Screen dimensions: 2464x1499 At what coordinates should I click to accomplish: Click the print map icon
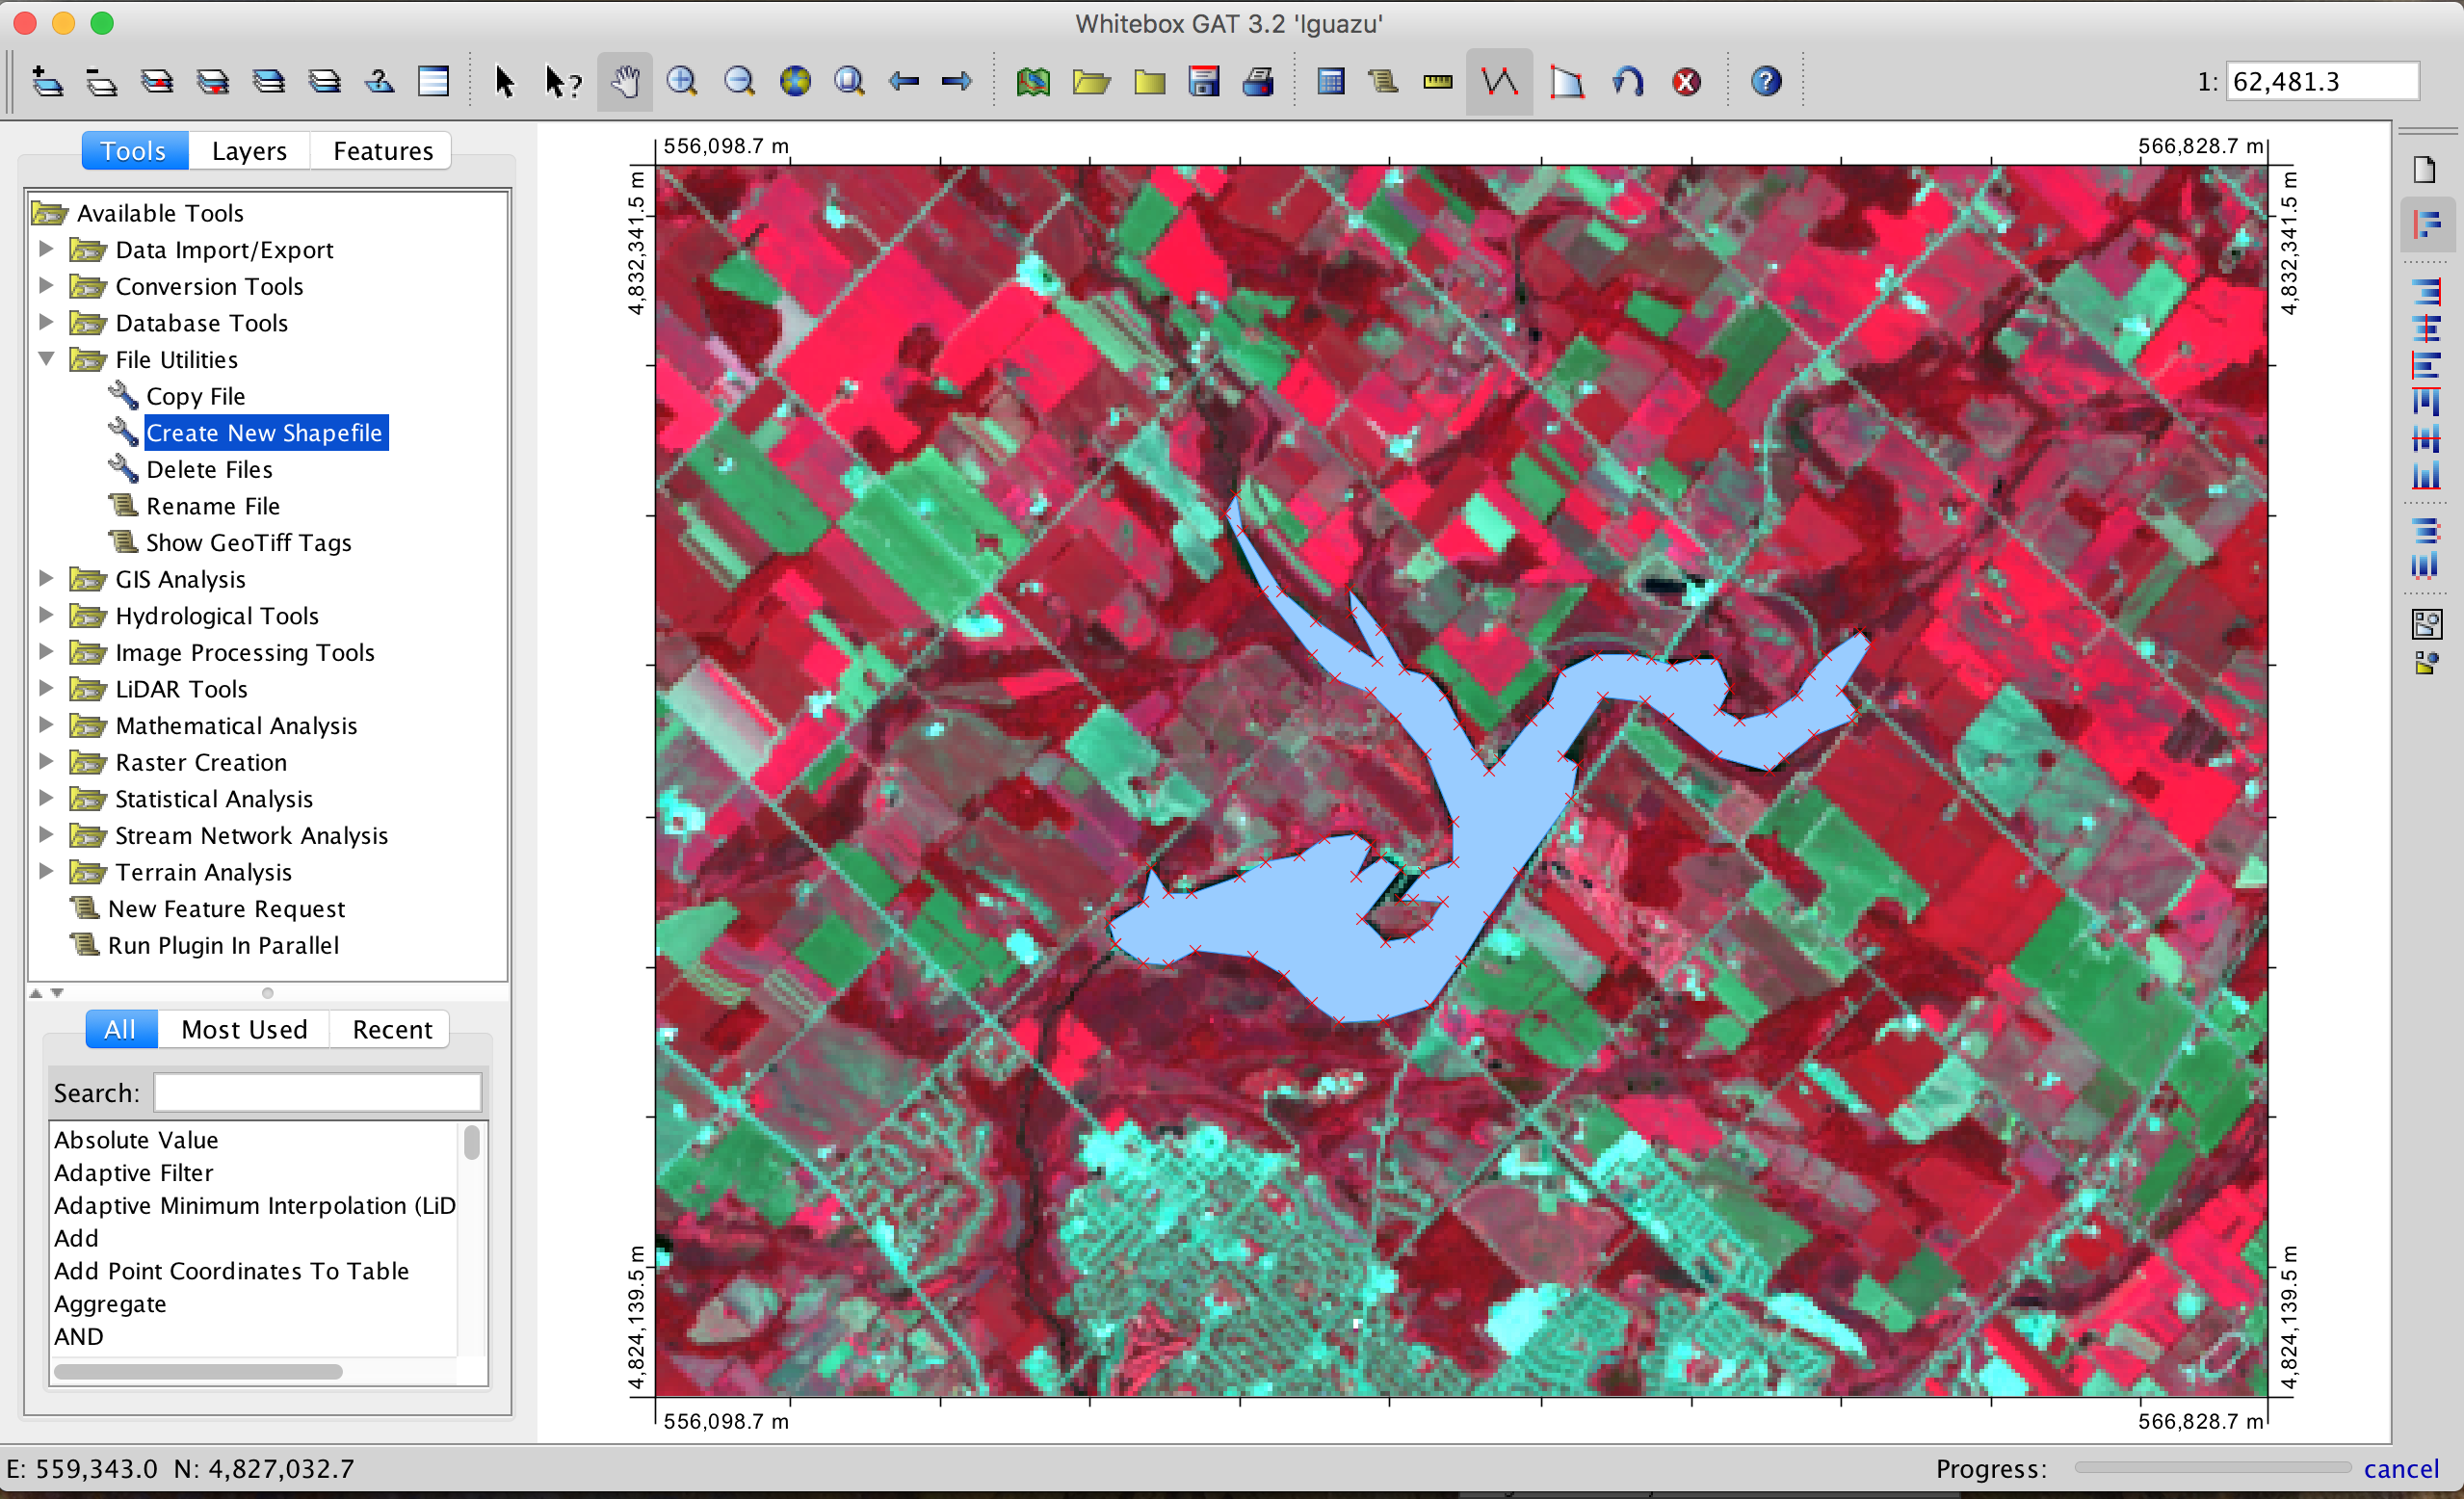[1258, 82]
